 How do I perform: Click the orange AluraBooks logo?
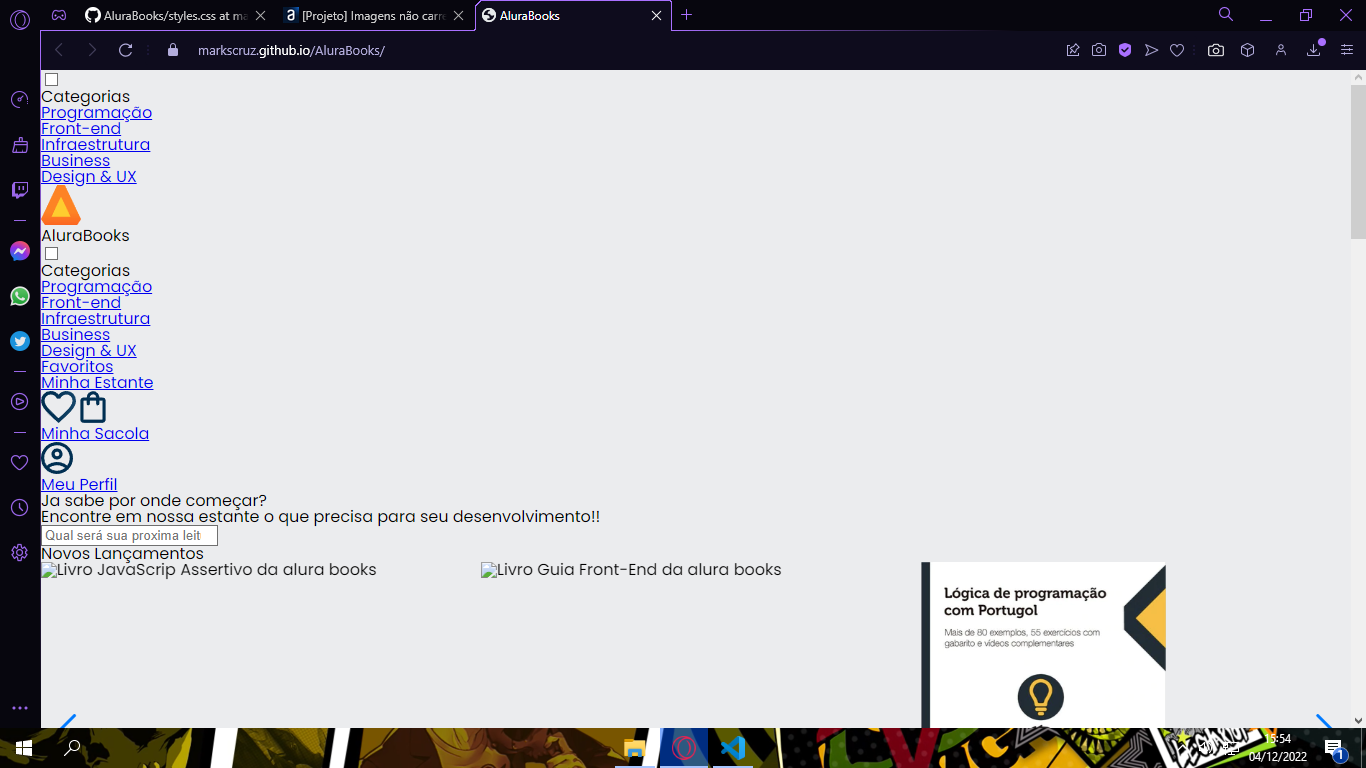coord(61,206)
